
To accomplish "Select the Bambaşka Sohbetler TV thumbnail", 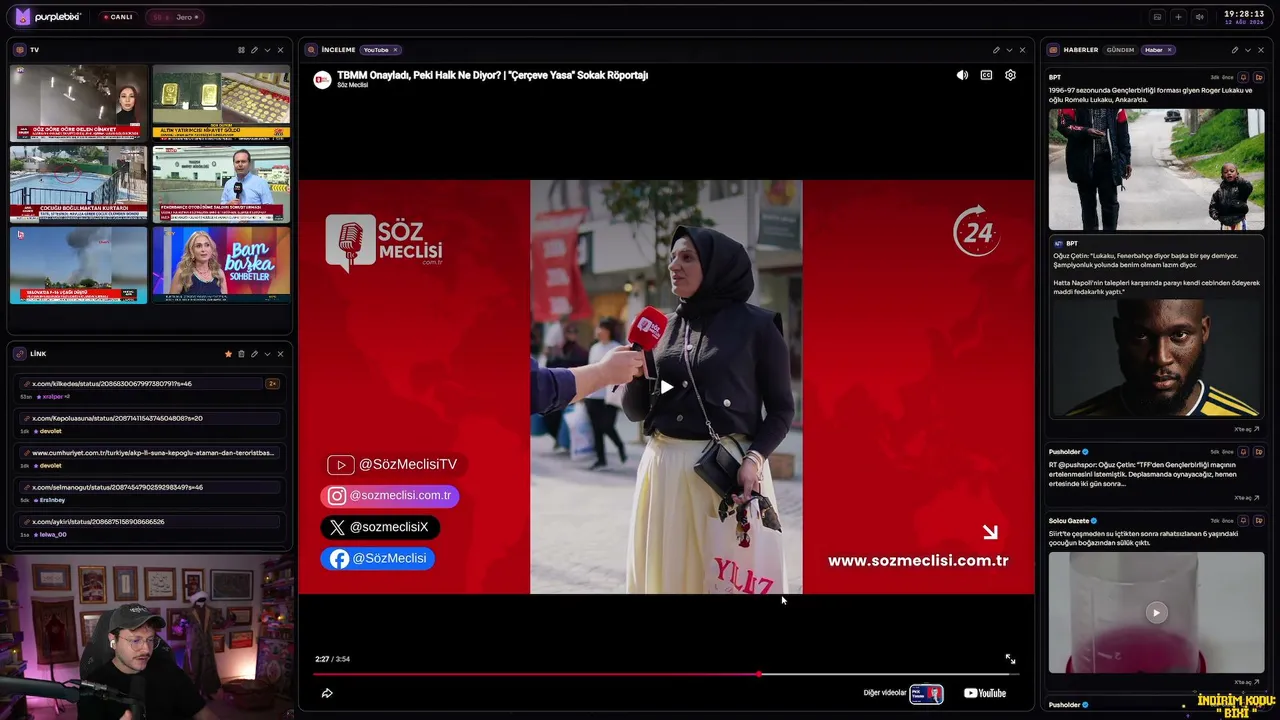I will 221,265.
